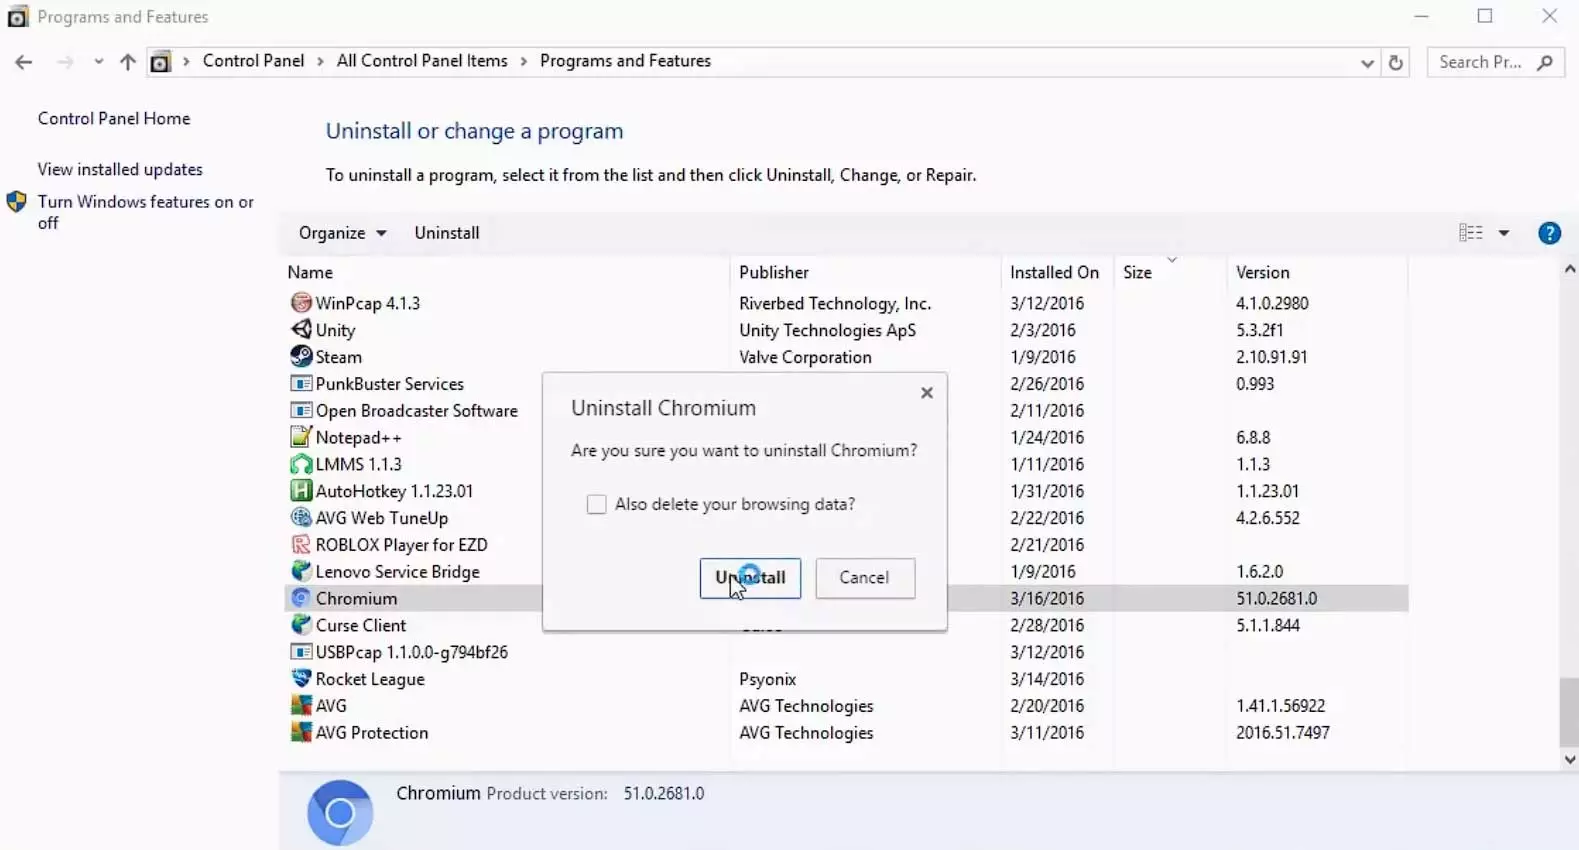Image resolution: width=1579 pixels, height=850 pixels.
Task: Click the AVG program icon by AVG 1.41.1.56922
Action: pos(300,706)
